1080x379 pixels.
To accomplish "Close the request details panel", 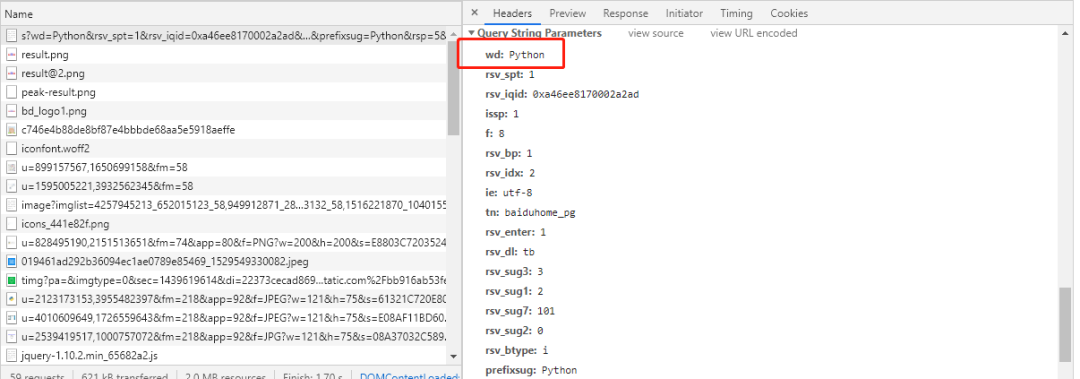I will click(475, 13).
